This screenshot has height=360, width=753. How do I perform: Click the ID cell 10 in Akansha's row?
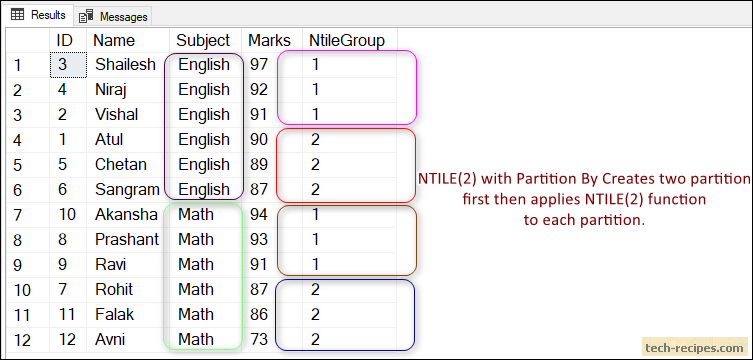(68, 215)
